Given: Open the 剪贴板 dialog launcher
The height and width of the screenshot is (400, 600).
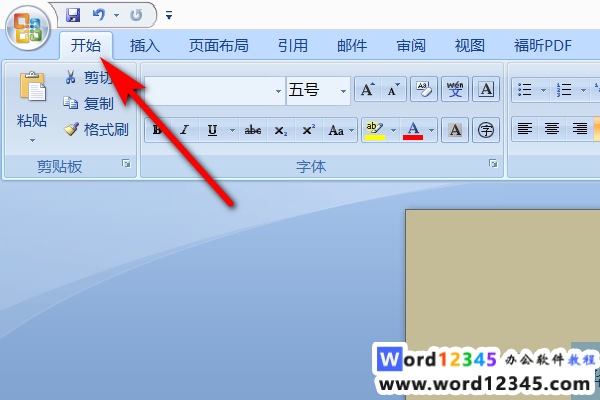Looking at the screenshot, I should [126, 164].
